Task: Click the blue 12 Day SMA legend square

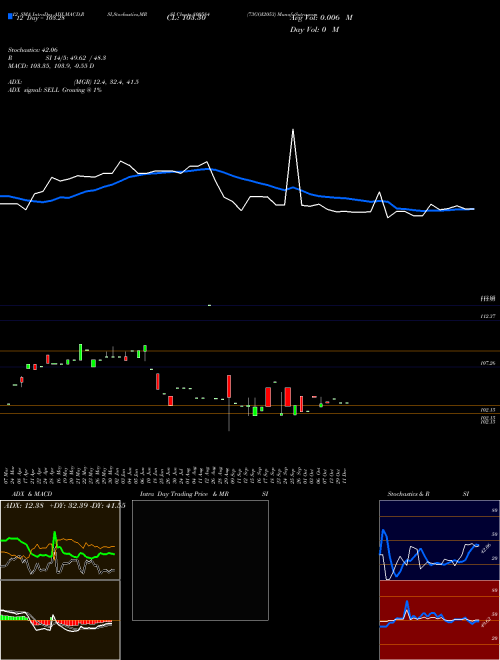Action: coord(10,16)
